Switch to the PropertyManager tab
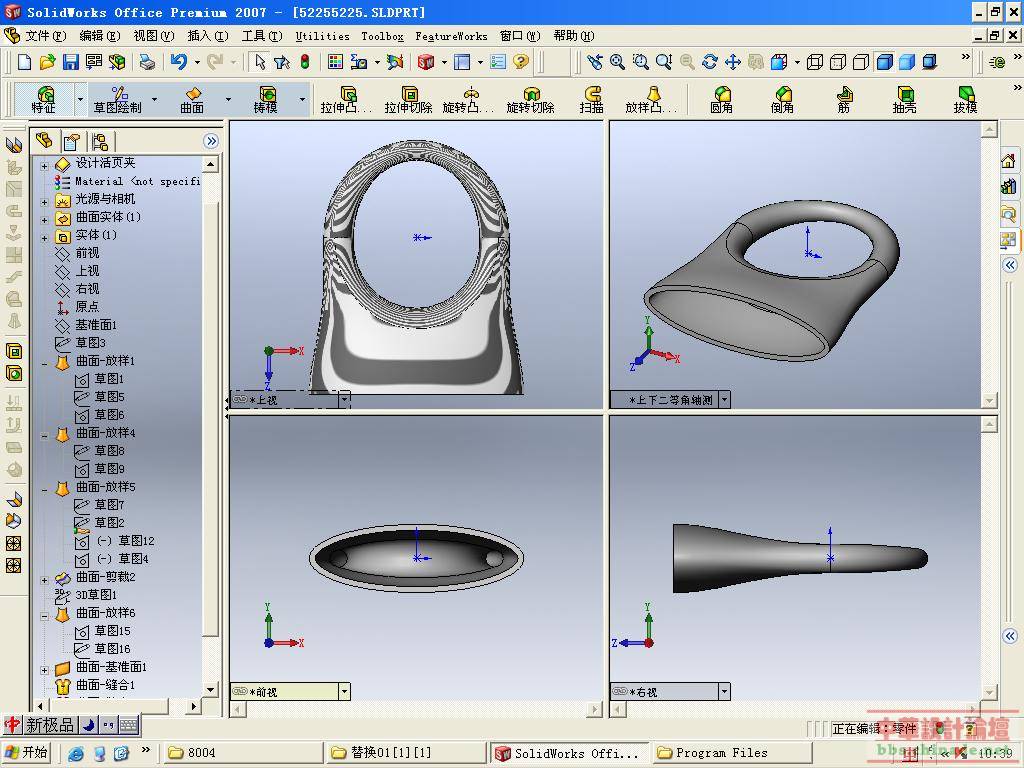1024x768 pixels. point(71,141)
